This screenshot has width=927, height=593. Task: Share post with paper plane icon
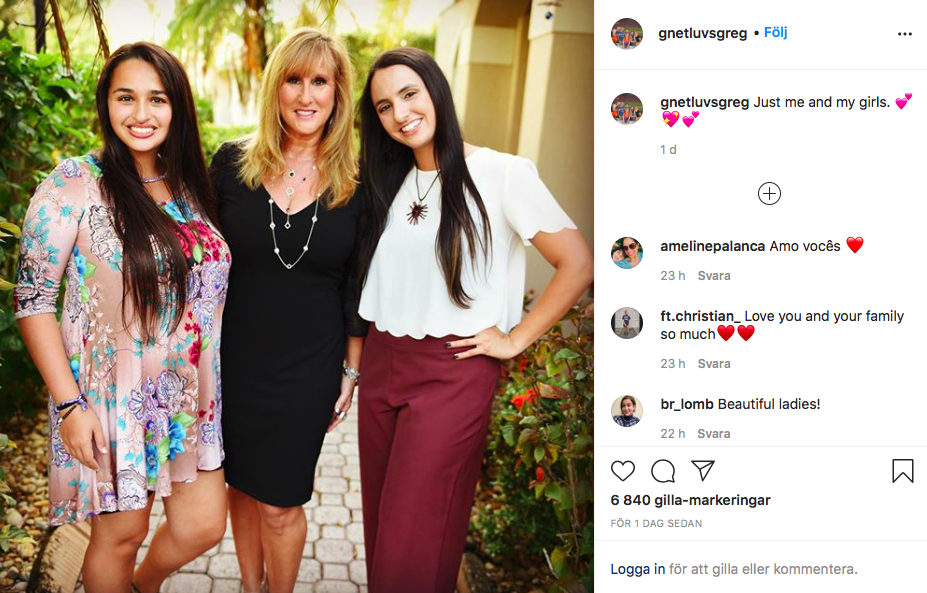click(703, 471)
